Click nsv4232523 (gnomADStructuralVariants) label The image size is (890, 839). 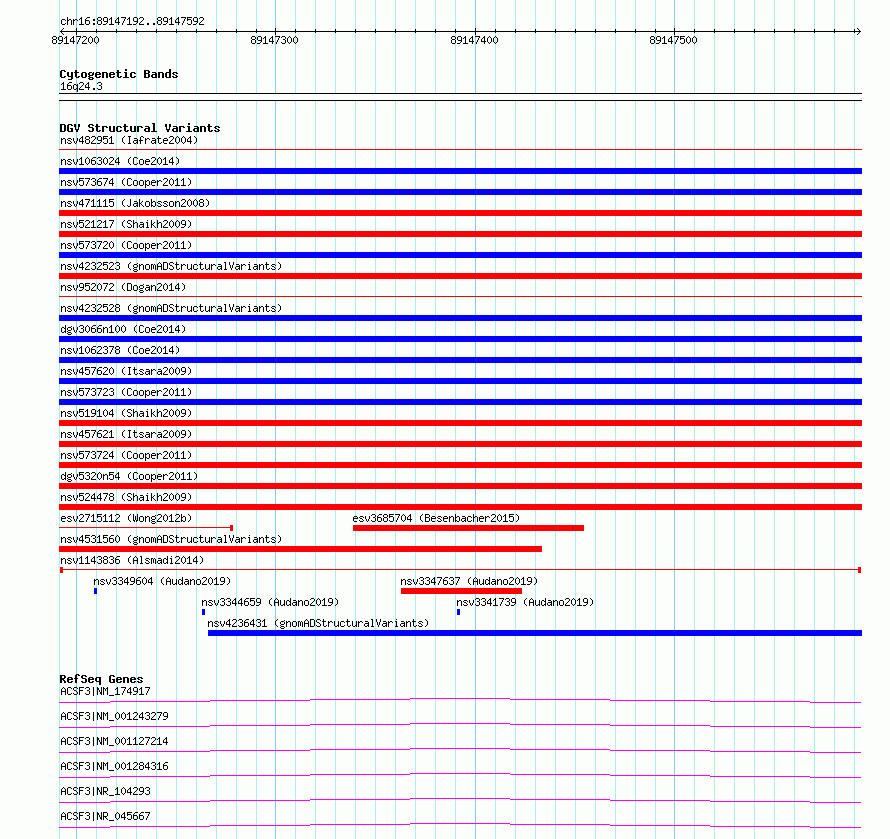171,266
